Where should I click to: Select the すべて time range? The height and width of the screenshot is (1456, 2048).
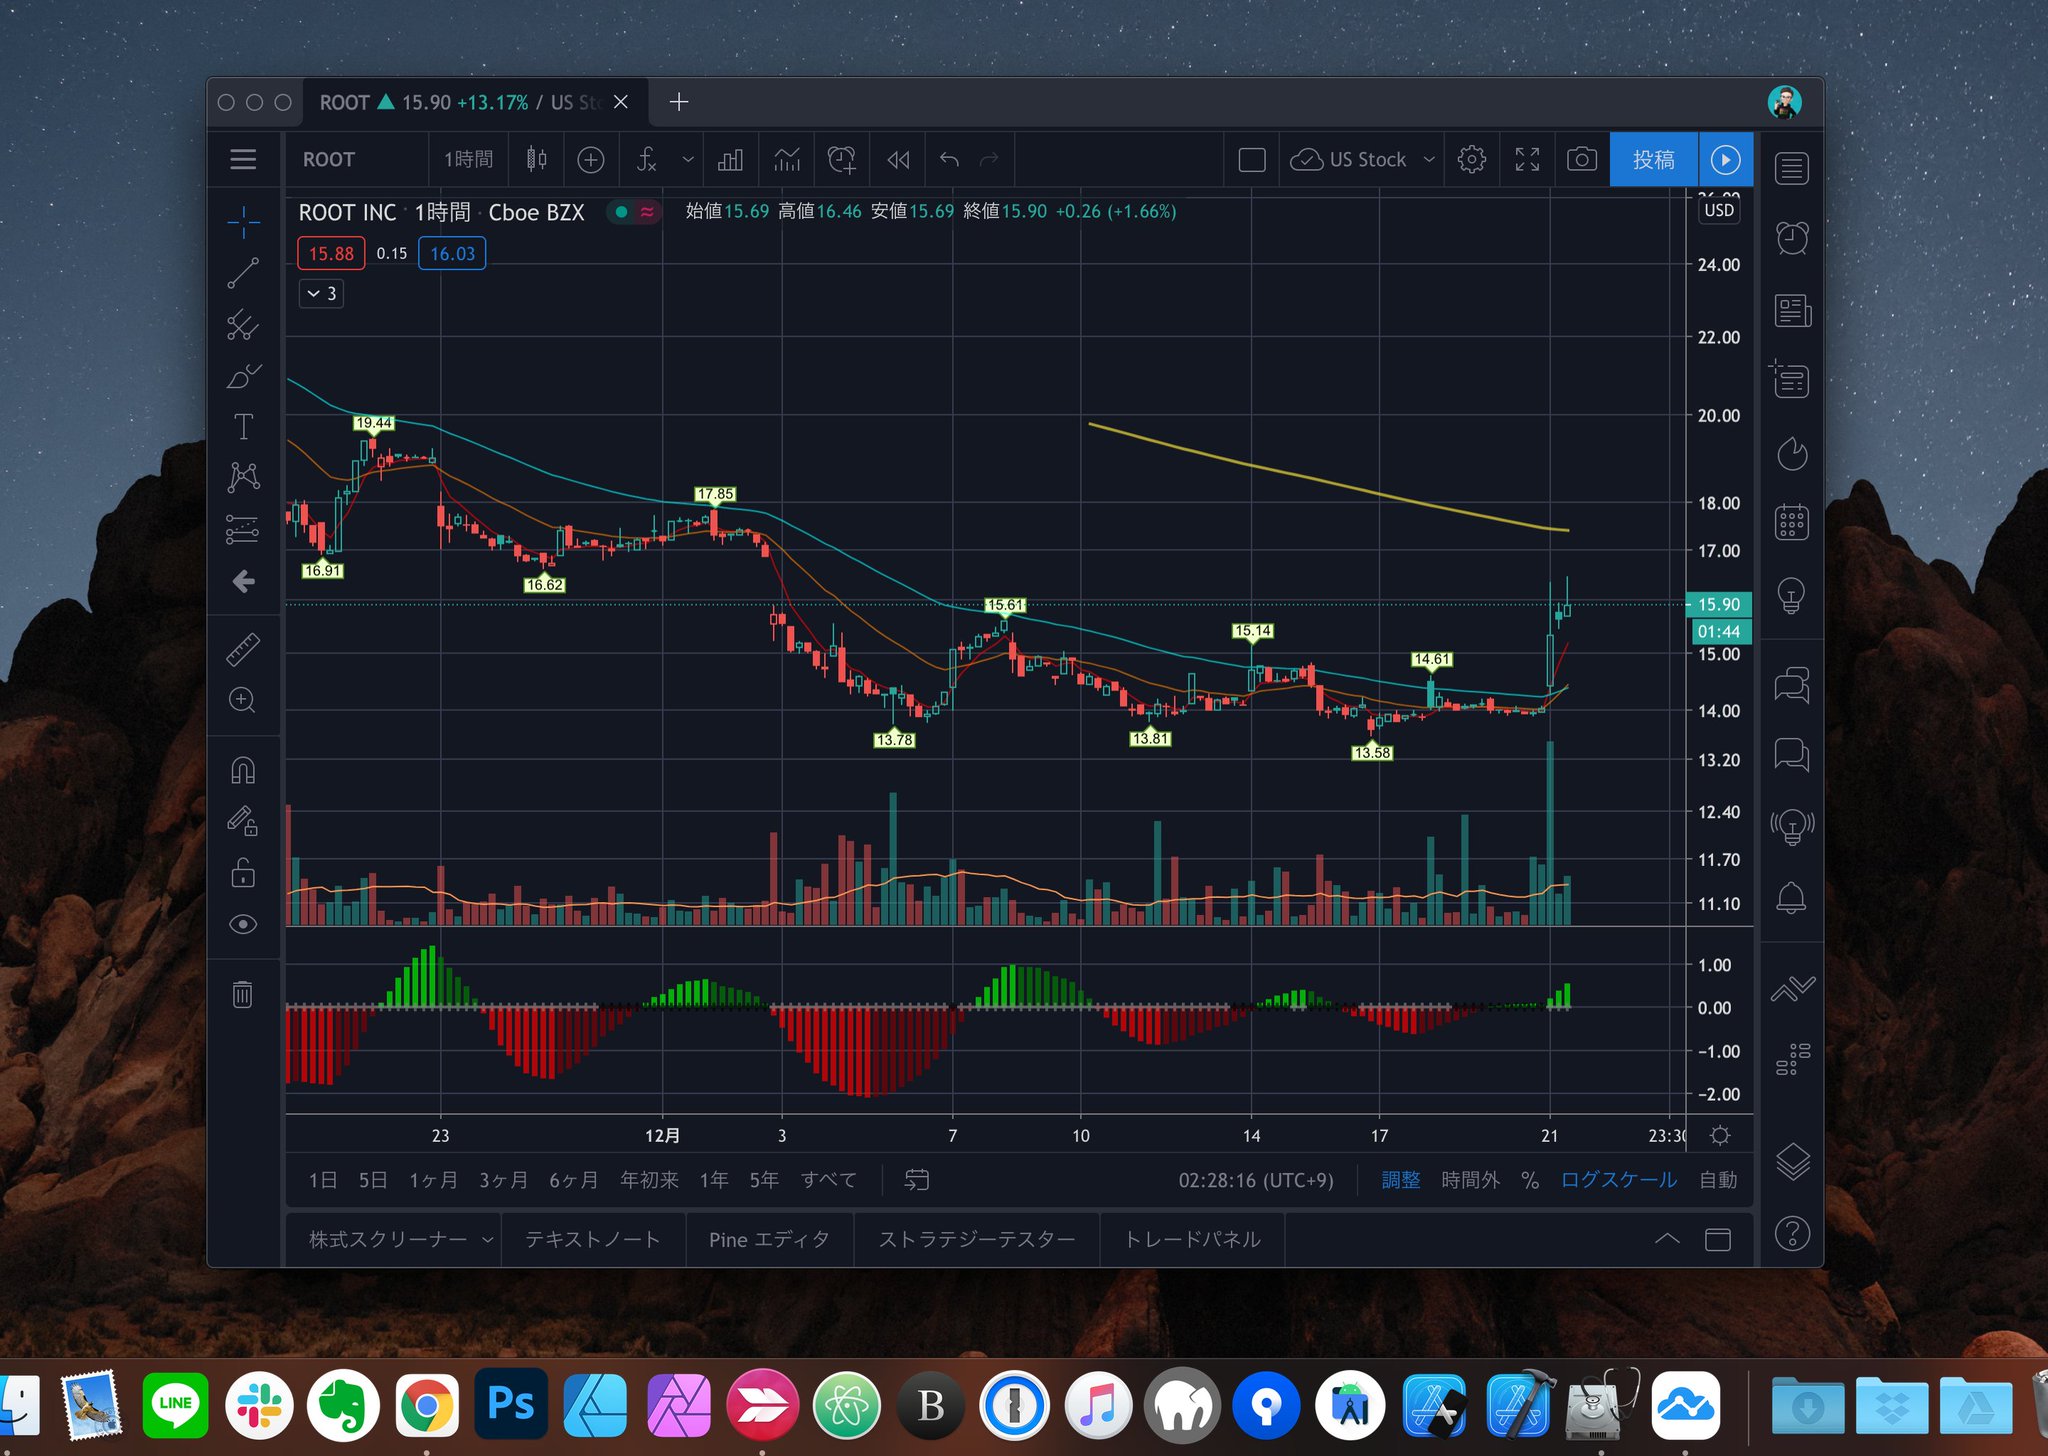pyautogui.click(x=829, y=1180)
